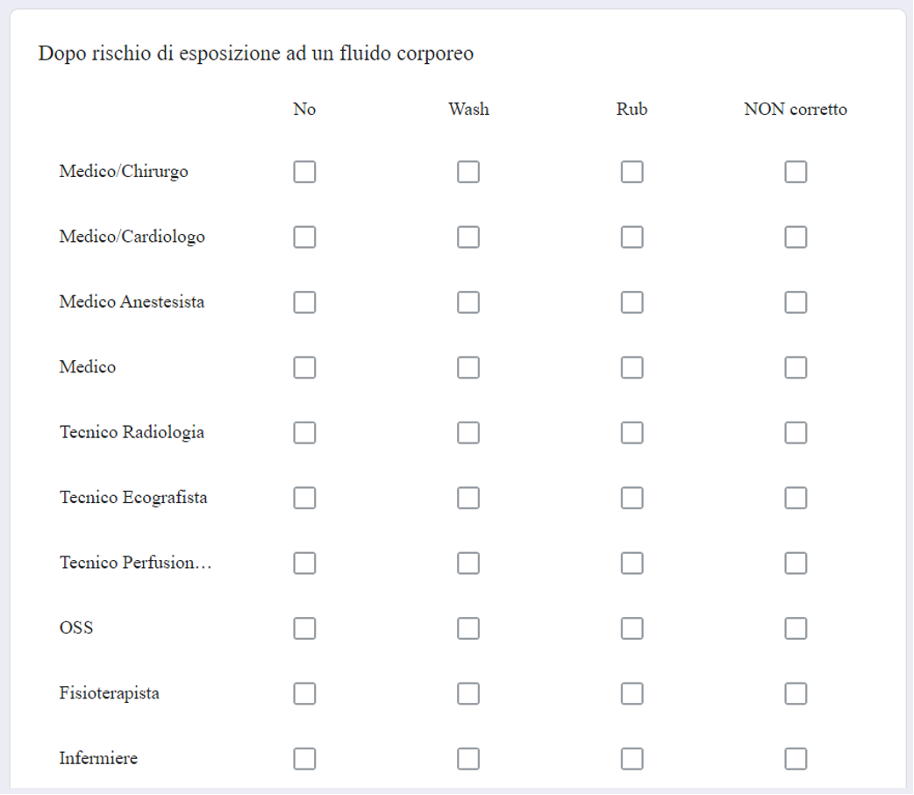This screenshot has width=914, height=795.
Task: Tick Wash for Tecnico Ecografista
Action: coord(468,498)
